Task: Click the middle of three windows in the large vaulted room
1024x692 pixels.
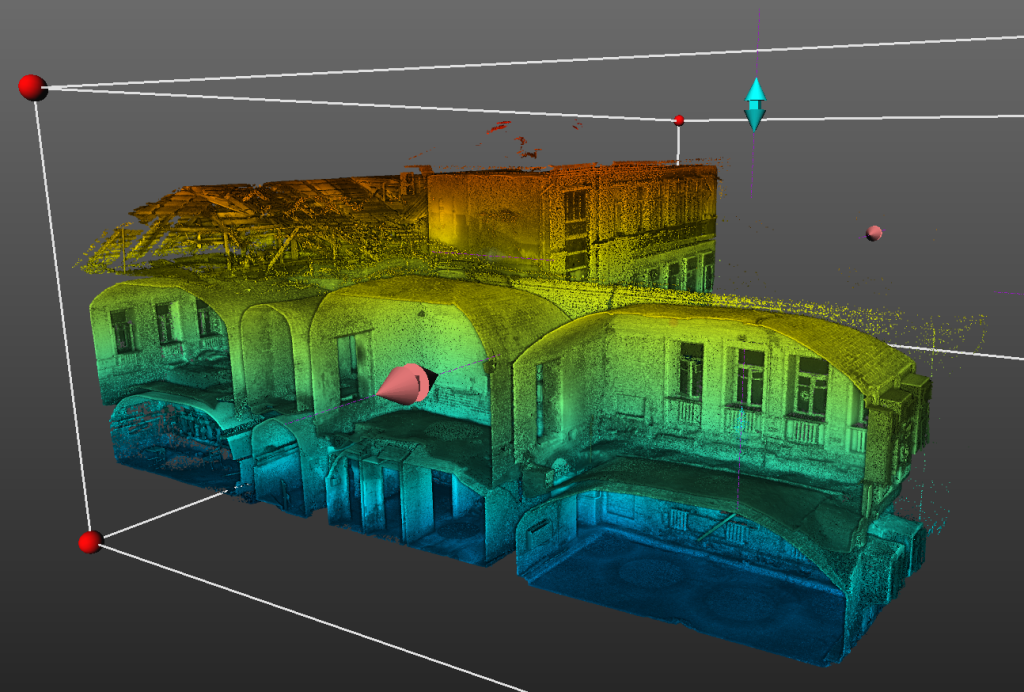Action: 750,376
